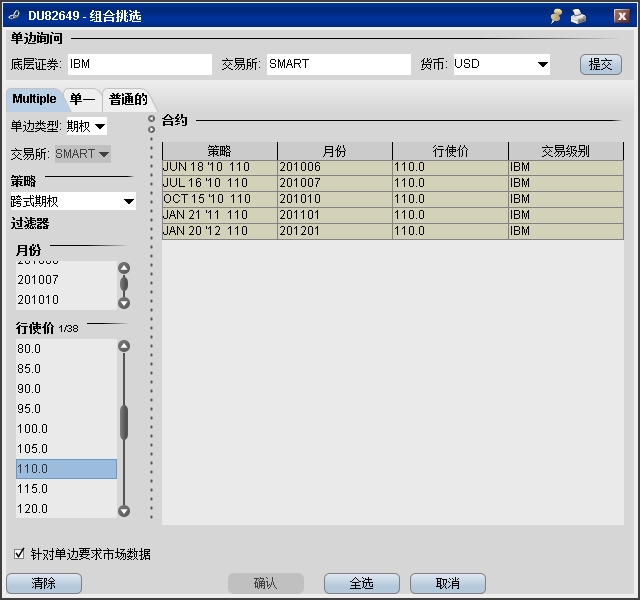Sort by the 策略 column header
Screen dimensions: 640x600
[x=220, y=151]
